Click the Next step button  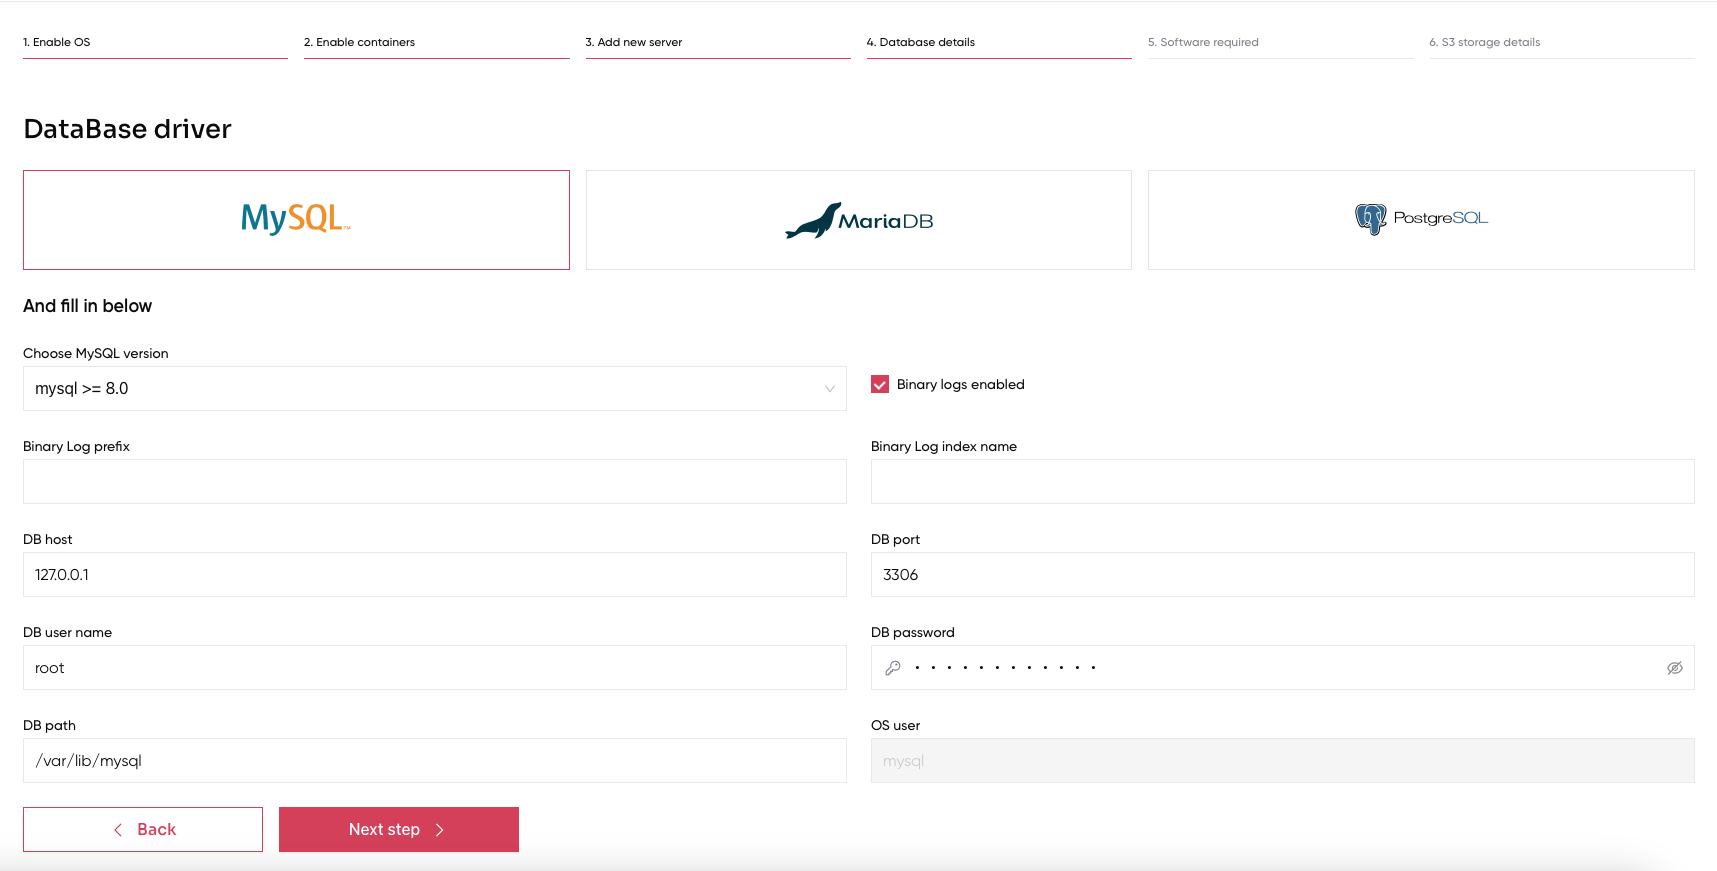399,829
